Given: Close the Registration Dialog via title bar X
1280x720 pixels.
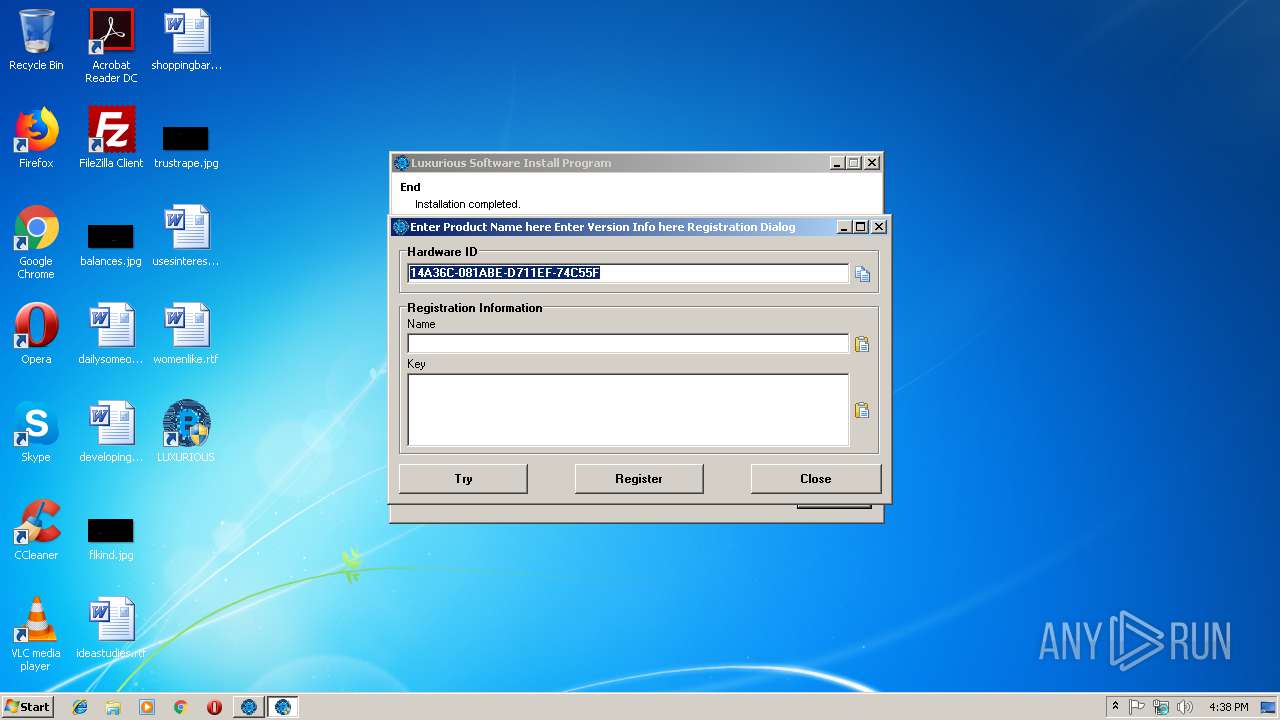Looking at the screenshot, I should tap(879, 227).
